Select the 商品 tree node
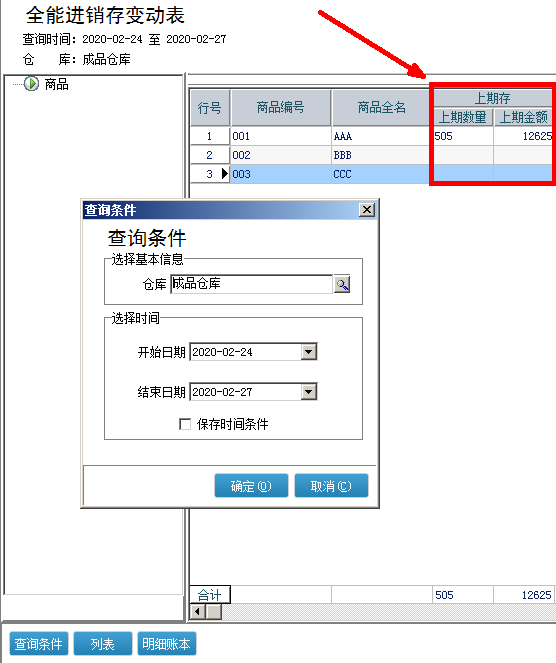Image resolution: width=556 pixels, height=663 pixels. click(x=56, y=84)
